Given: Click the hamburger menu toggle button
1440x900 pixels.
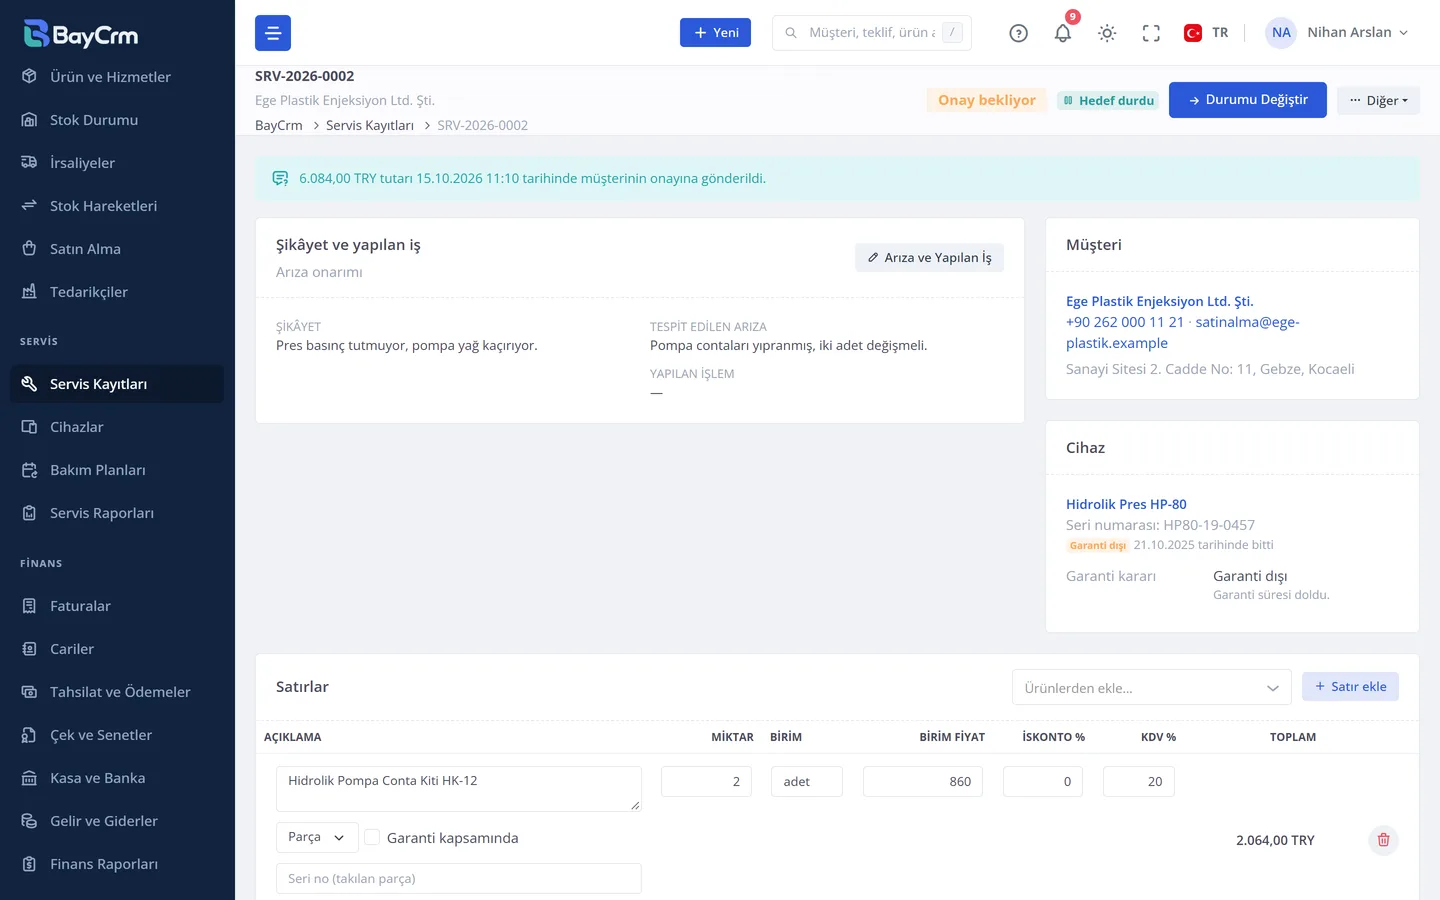Looking at the screenshot, I should click(x=273, y=33).
